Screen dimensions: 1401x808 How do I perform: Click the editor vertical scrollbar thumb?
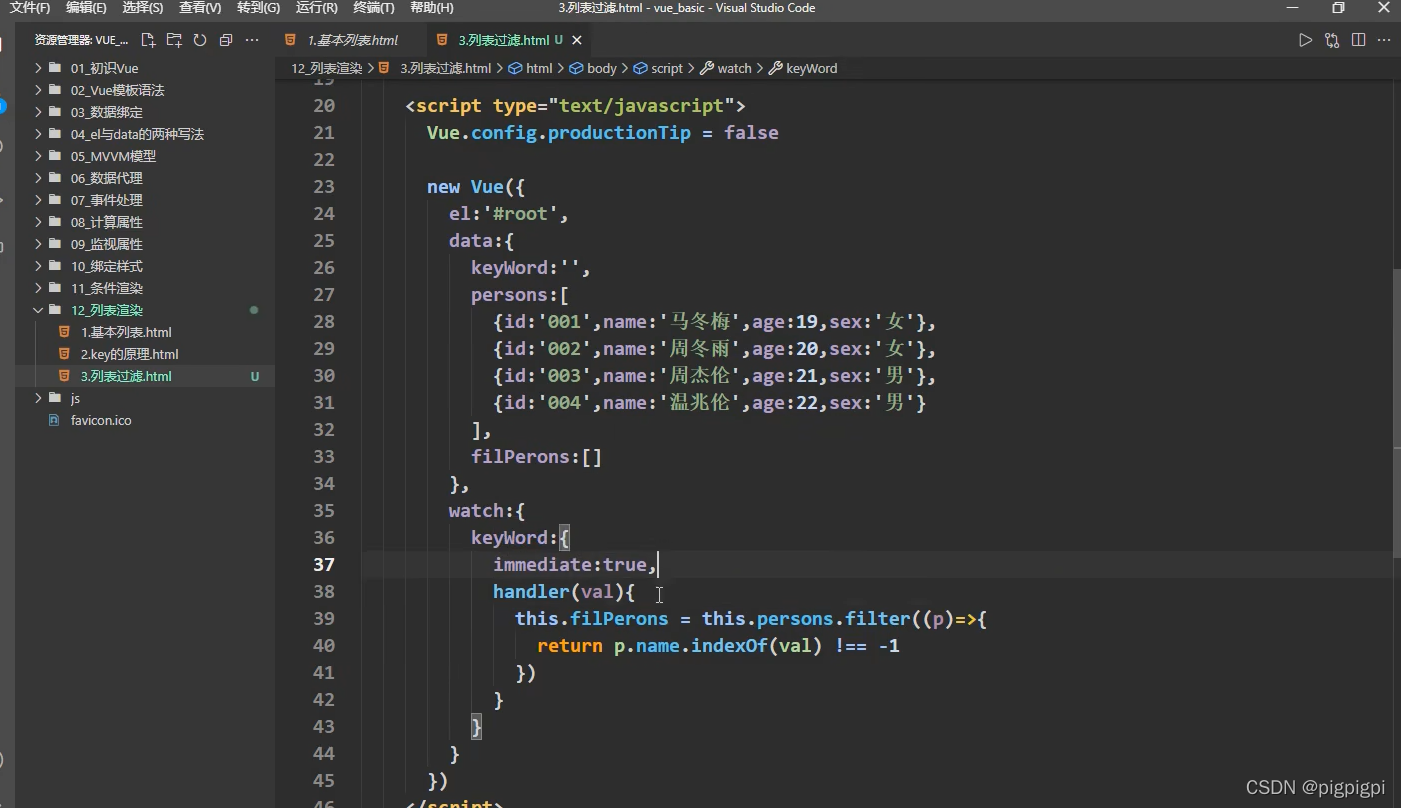(1396, 412)
